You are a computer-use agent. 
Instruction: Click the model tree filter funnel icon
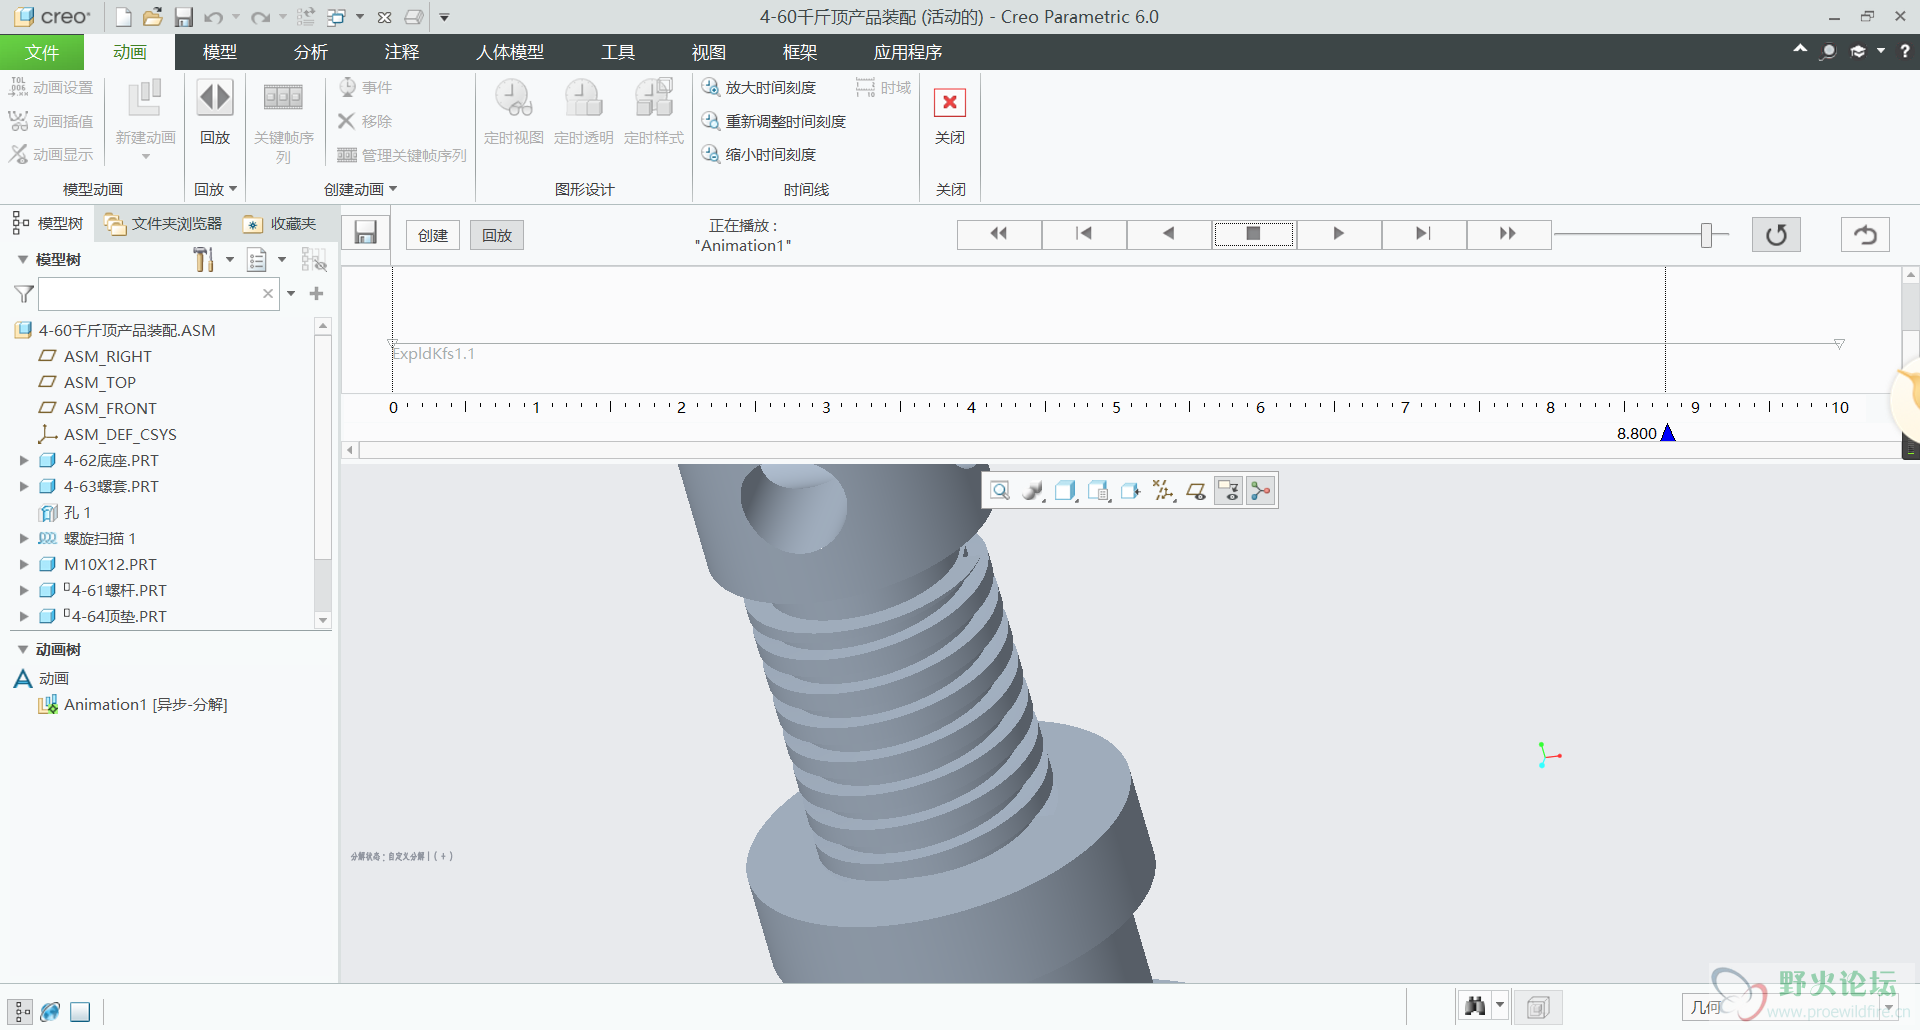(24, 294)
